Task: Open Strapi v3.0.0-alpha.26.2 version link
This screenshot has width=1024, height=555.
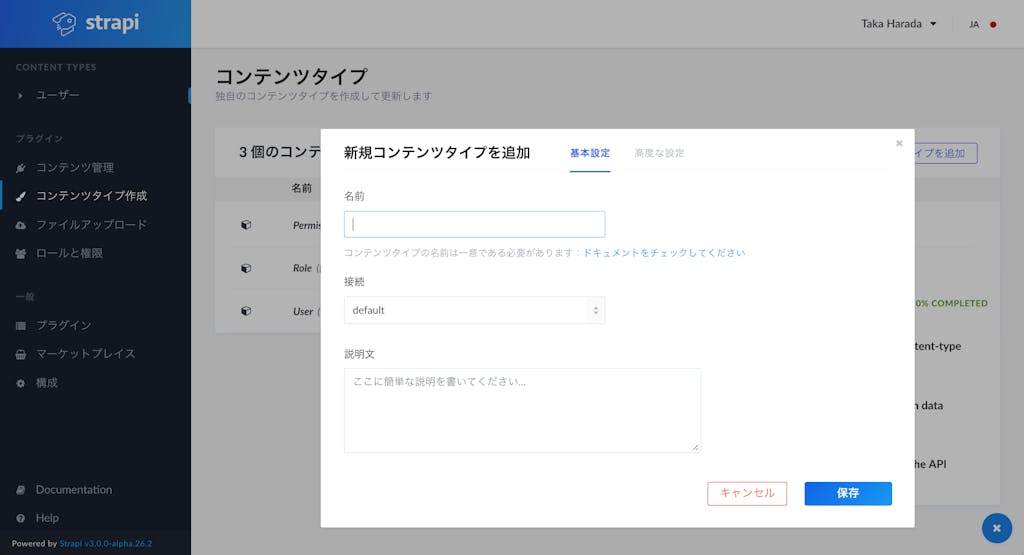Action: pyautogui.click(x=106, y=543)
